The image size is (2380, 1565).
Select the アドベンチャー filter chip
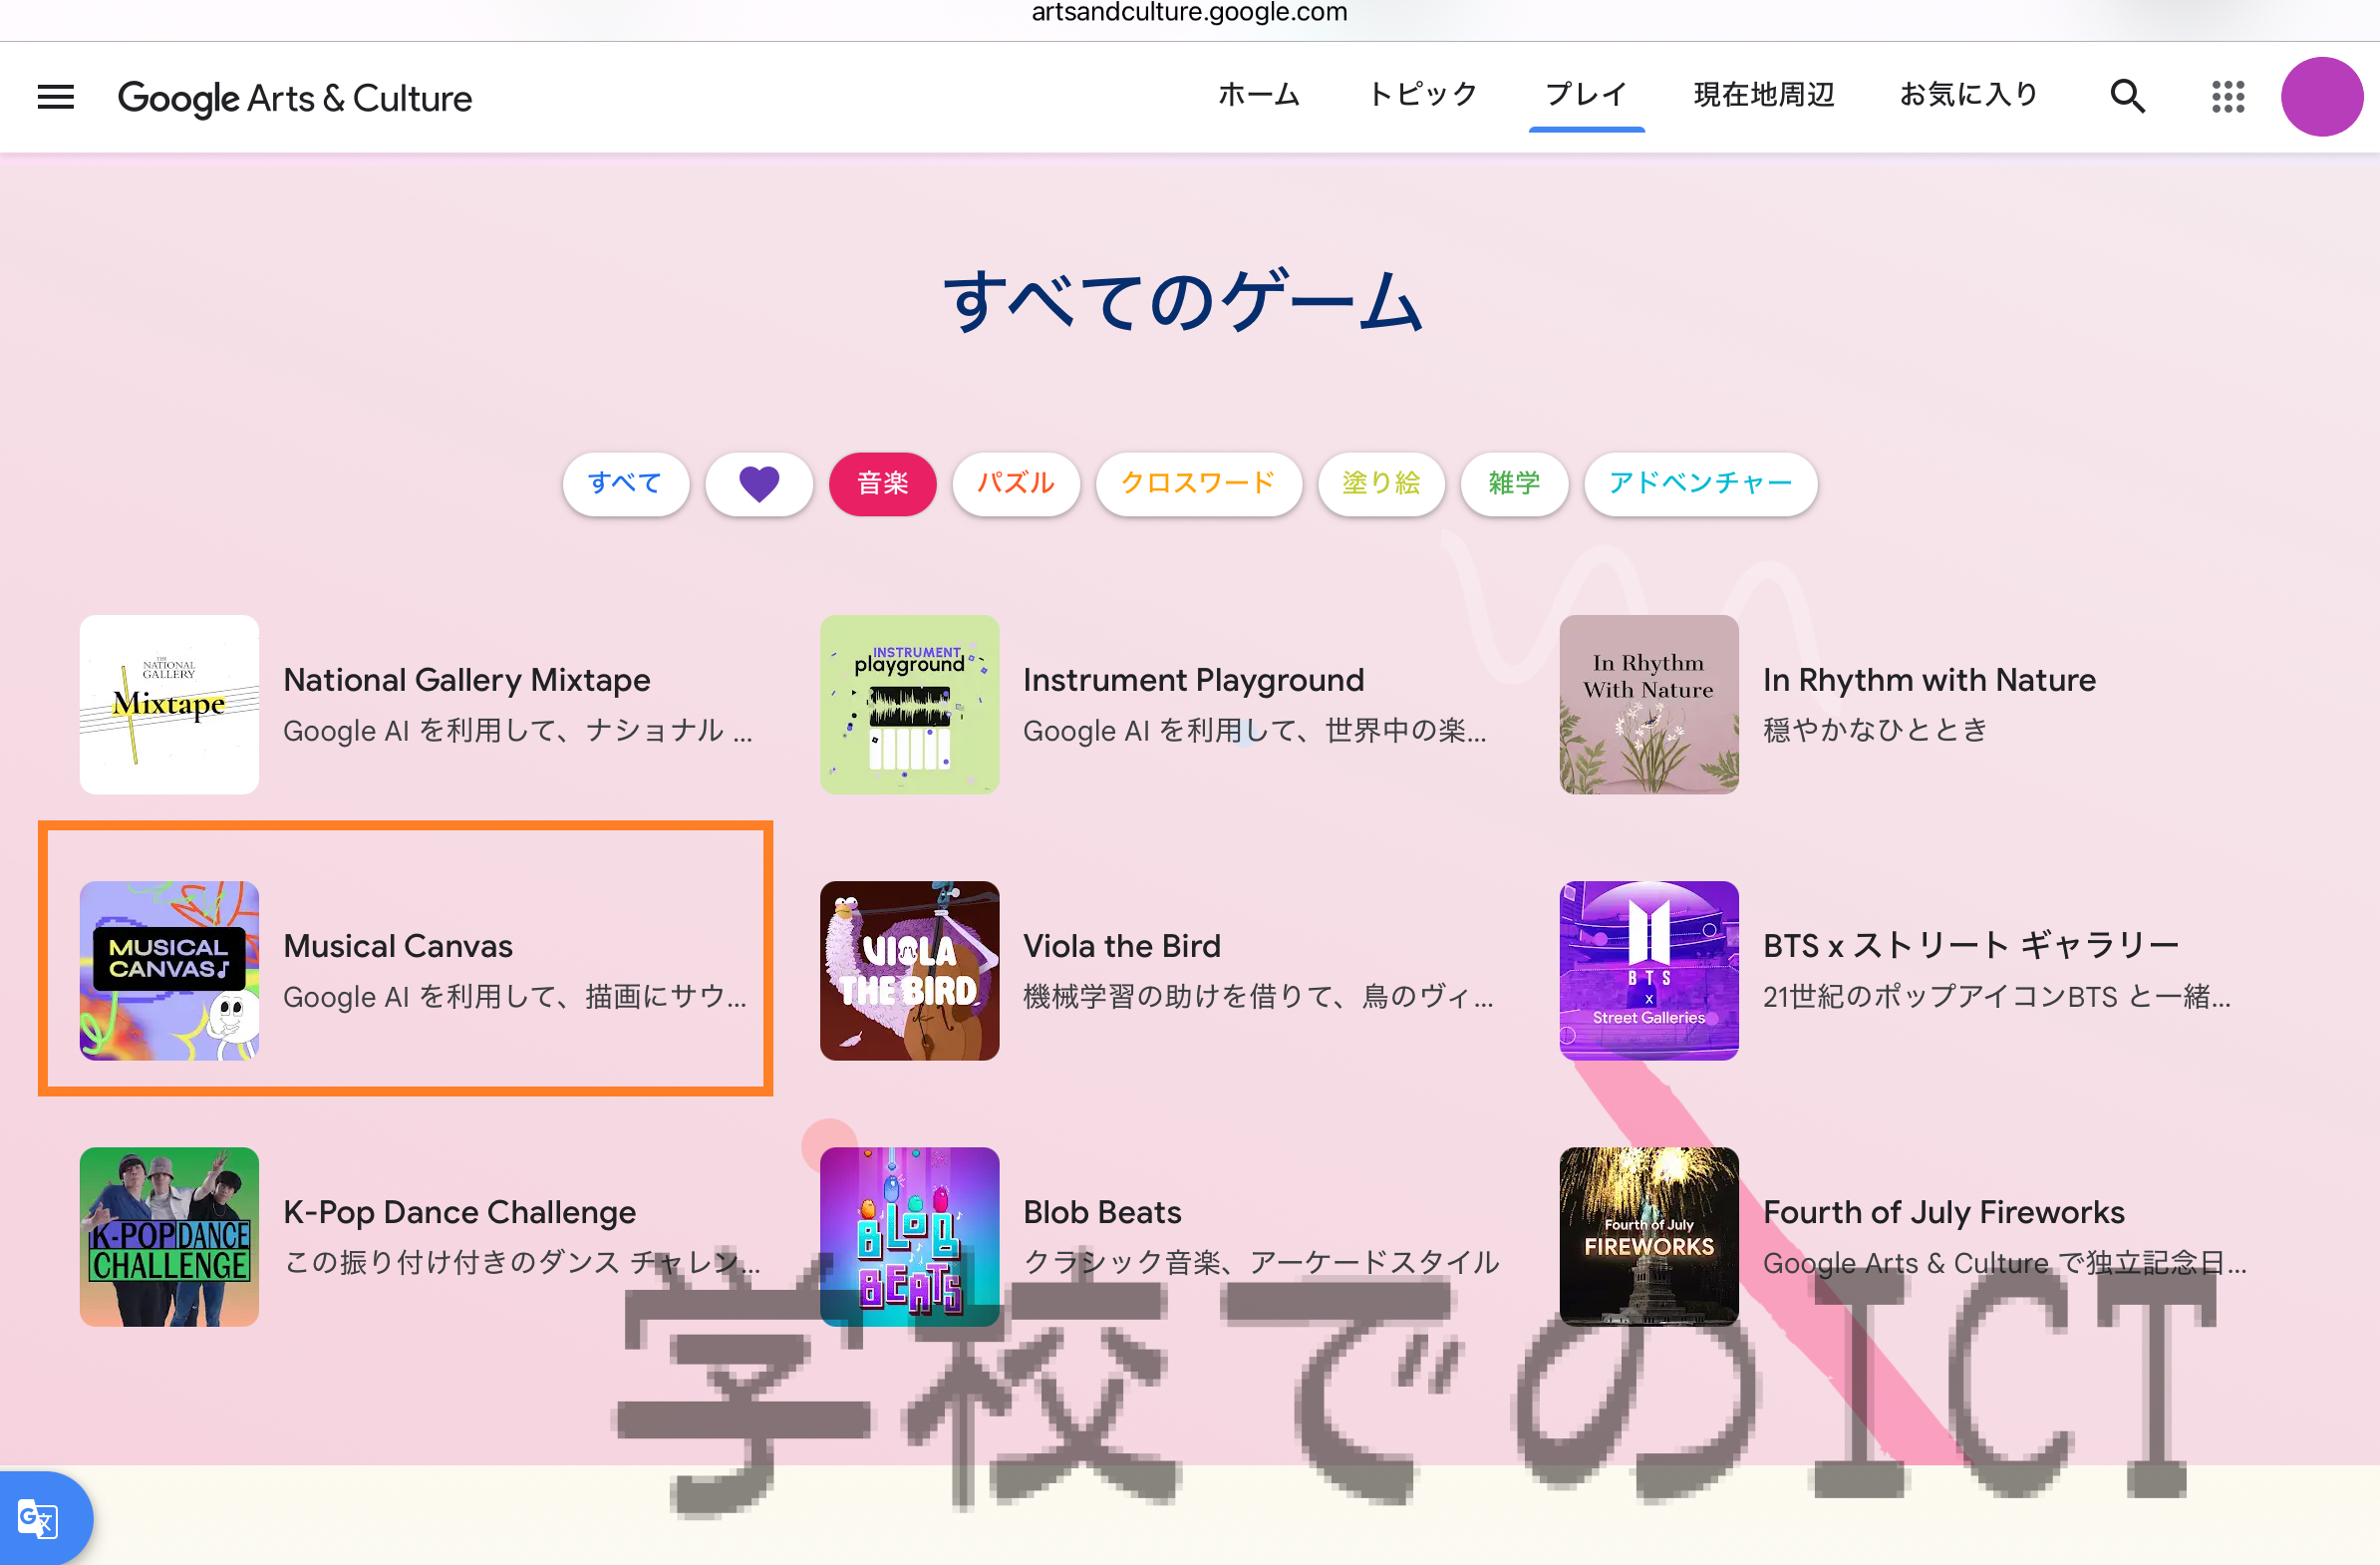(x=1701, y=484)
